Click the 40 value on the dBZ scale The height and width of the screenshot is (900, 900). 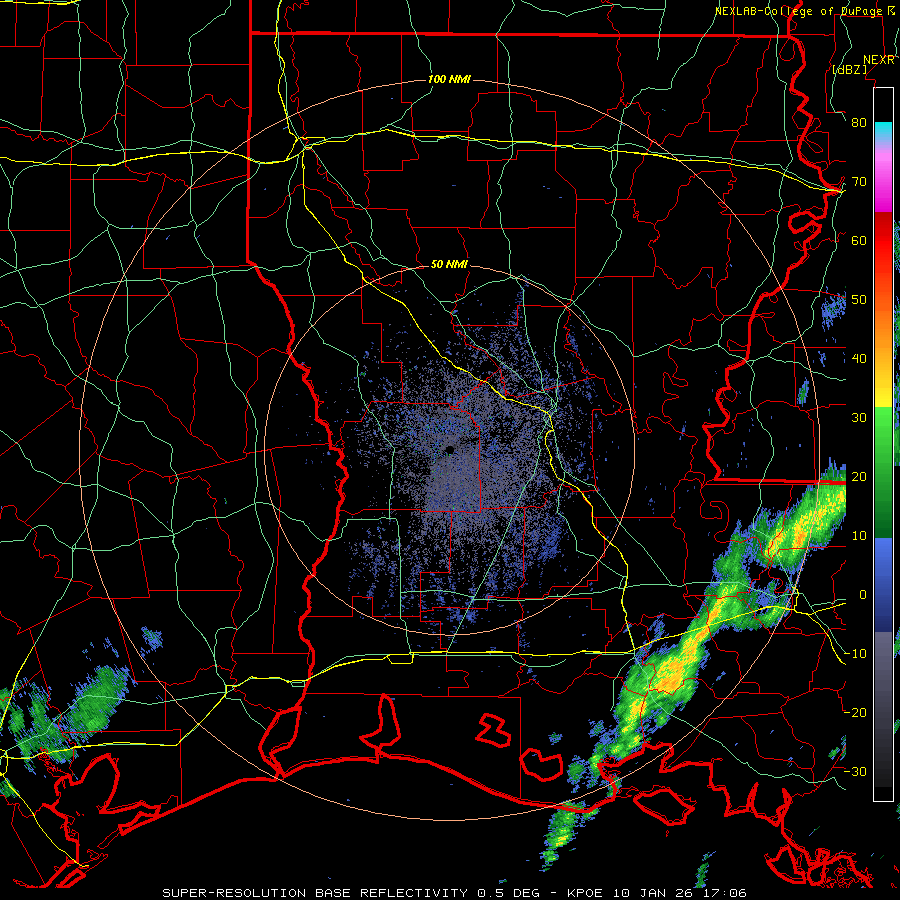(x=859, y=359)
